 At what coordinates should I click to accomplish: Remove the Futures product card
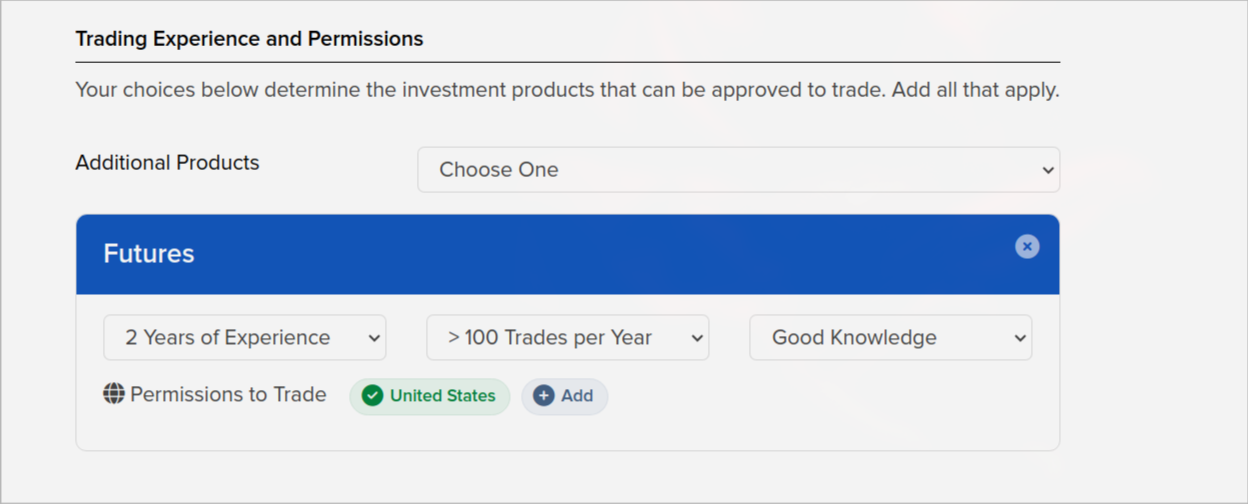coord(1027,246)
